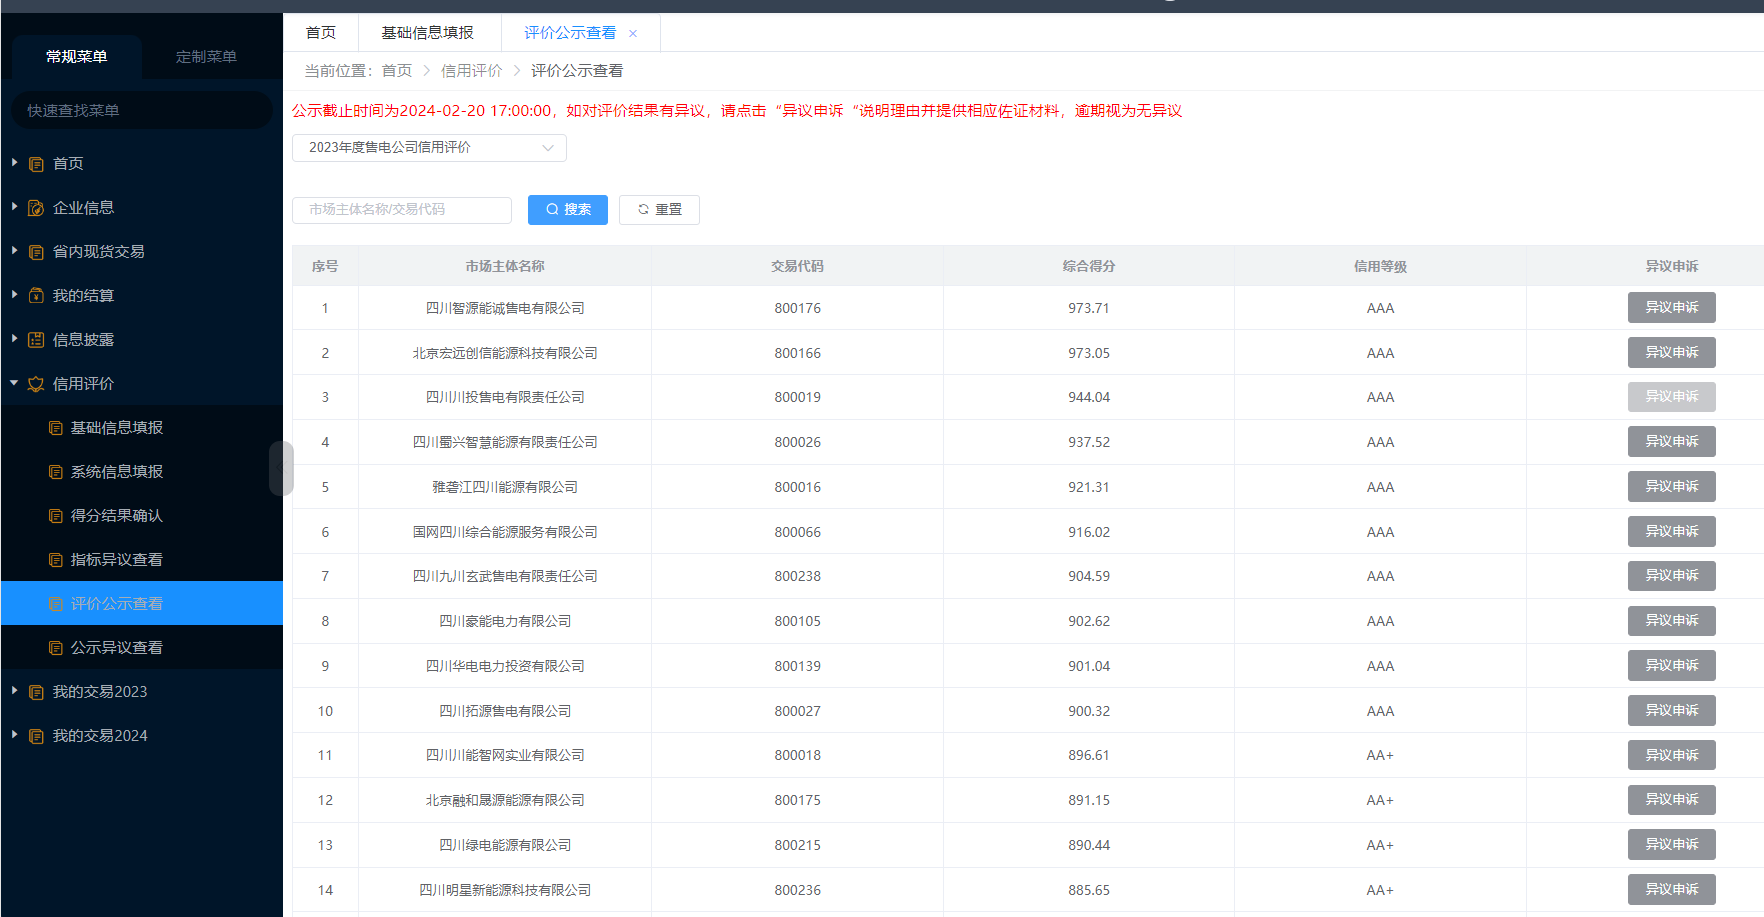Expand the 我的交易2023 menu arrow
Viewport: 1764px width, 917px height.
[14, 691]
